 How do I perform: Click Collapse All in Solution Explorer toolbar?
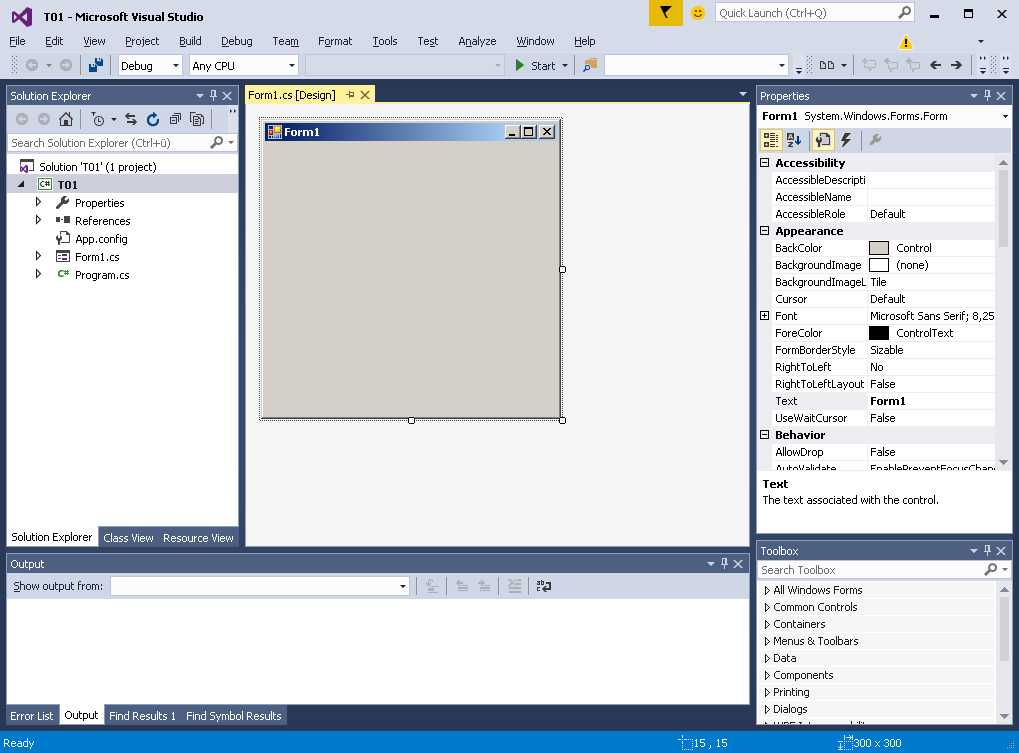175,119
